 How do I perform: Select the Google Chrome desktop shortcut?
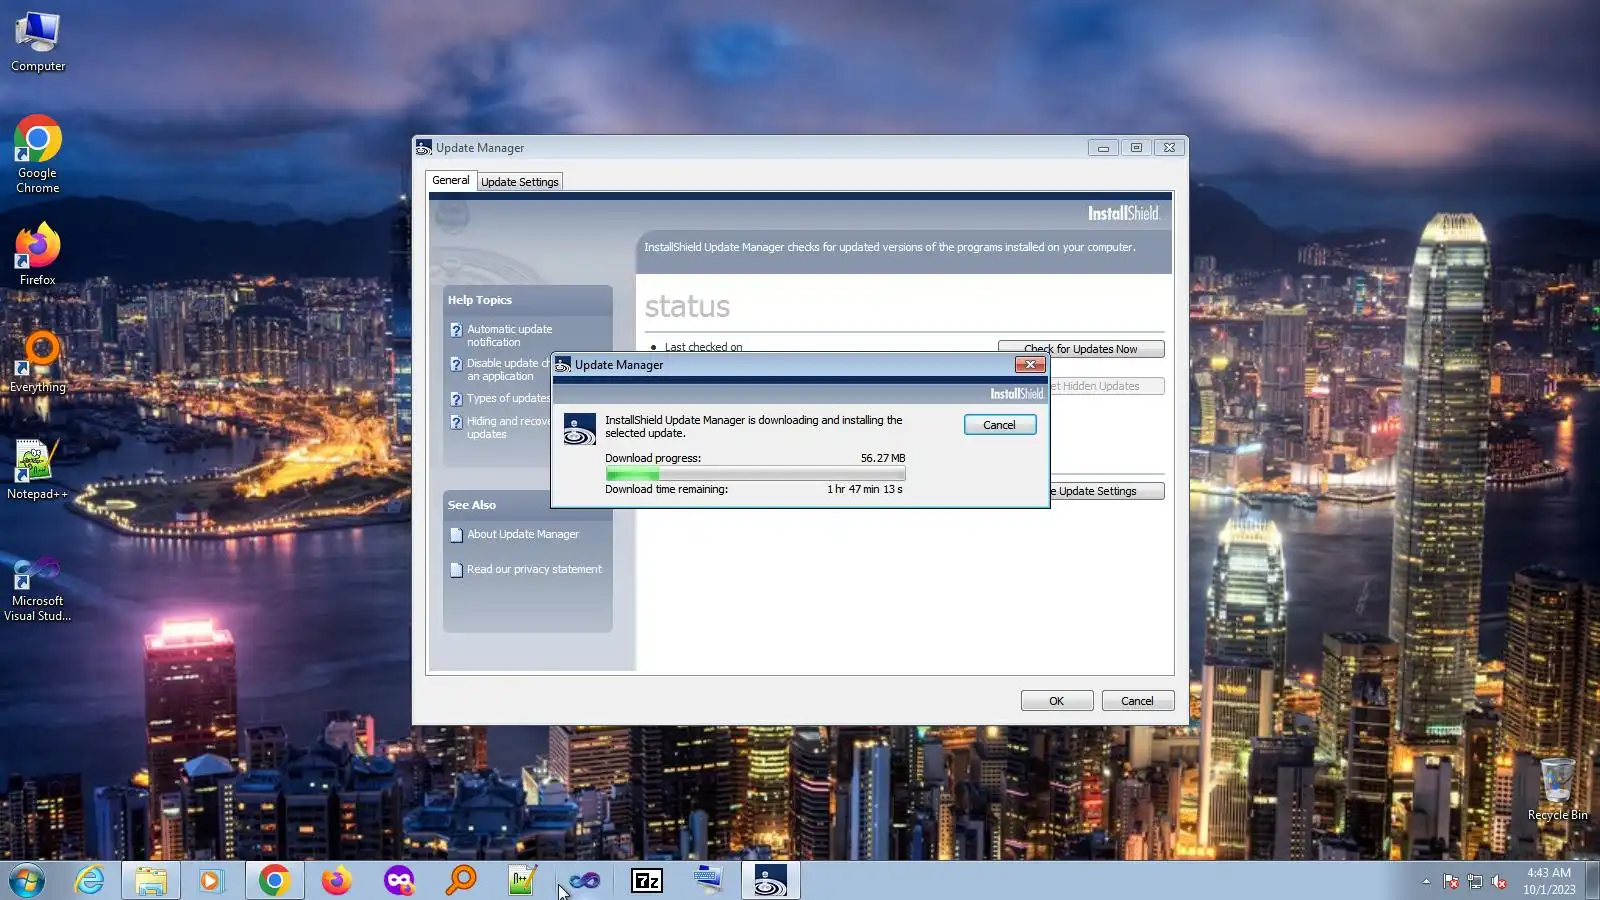[x=38, y=155]
